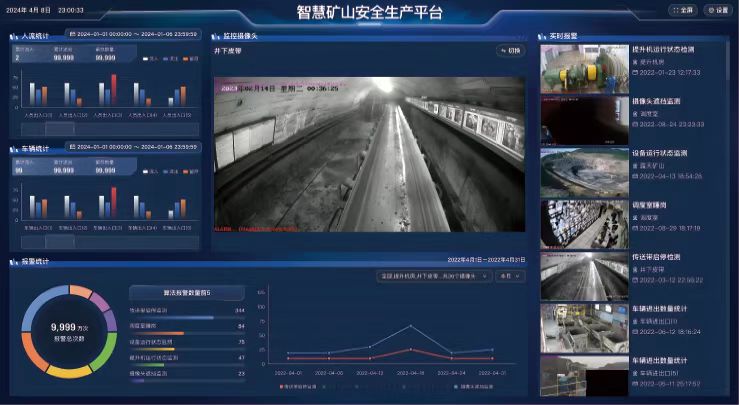The height and width of the screenshot is (405, 739).
Task: Click the 实时报警 panel header icon
Action: pyautogui.click(x=542, y=36)
